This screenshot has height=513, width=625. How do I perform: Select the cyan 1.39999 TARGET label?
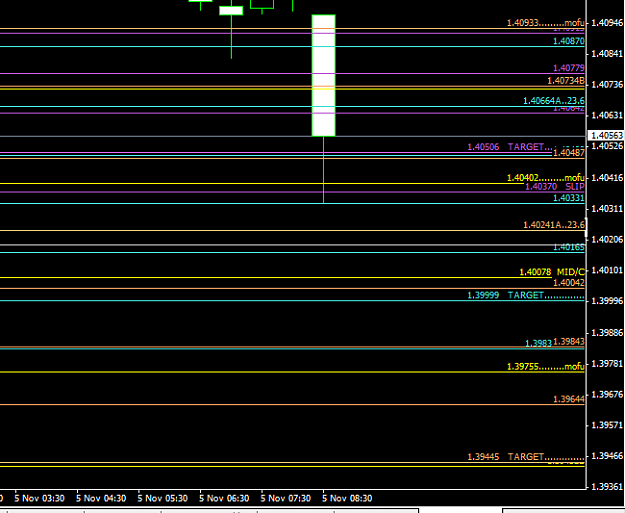(x=525, y=295)
